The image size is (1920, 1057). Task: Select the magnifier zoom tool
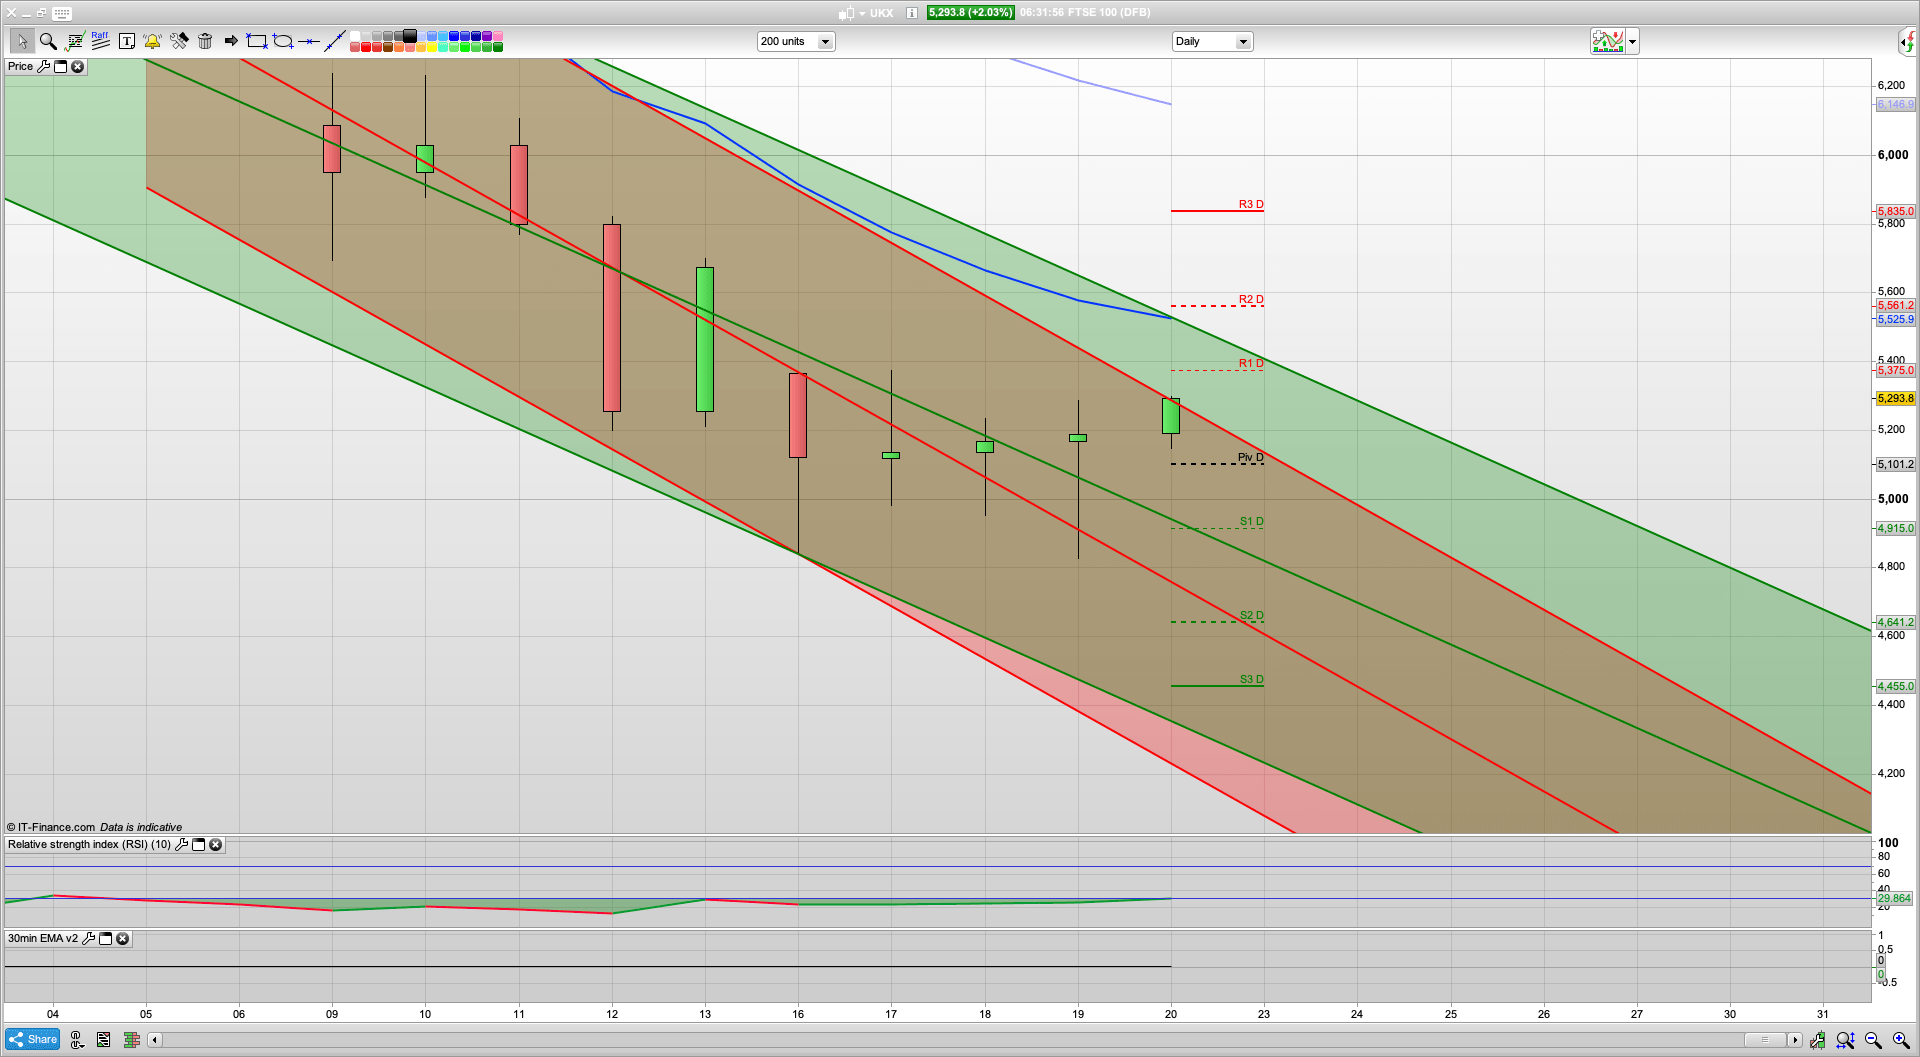point(48,41)
